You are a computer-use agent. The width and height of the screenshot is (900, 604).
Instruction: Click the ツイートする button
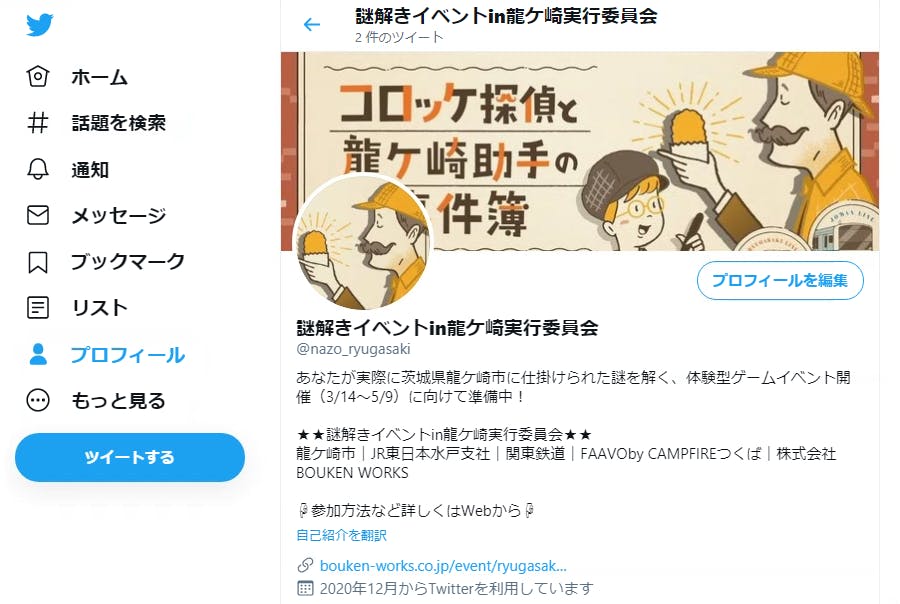point(130,457)
